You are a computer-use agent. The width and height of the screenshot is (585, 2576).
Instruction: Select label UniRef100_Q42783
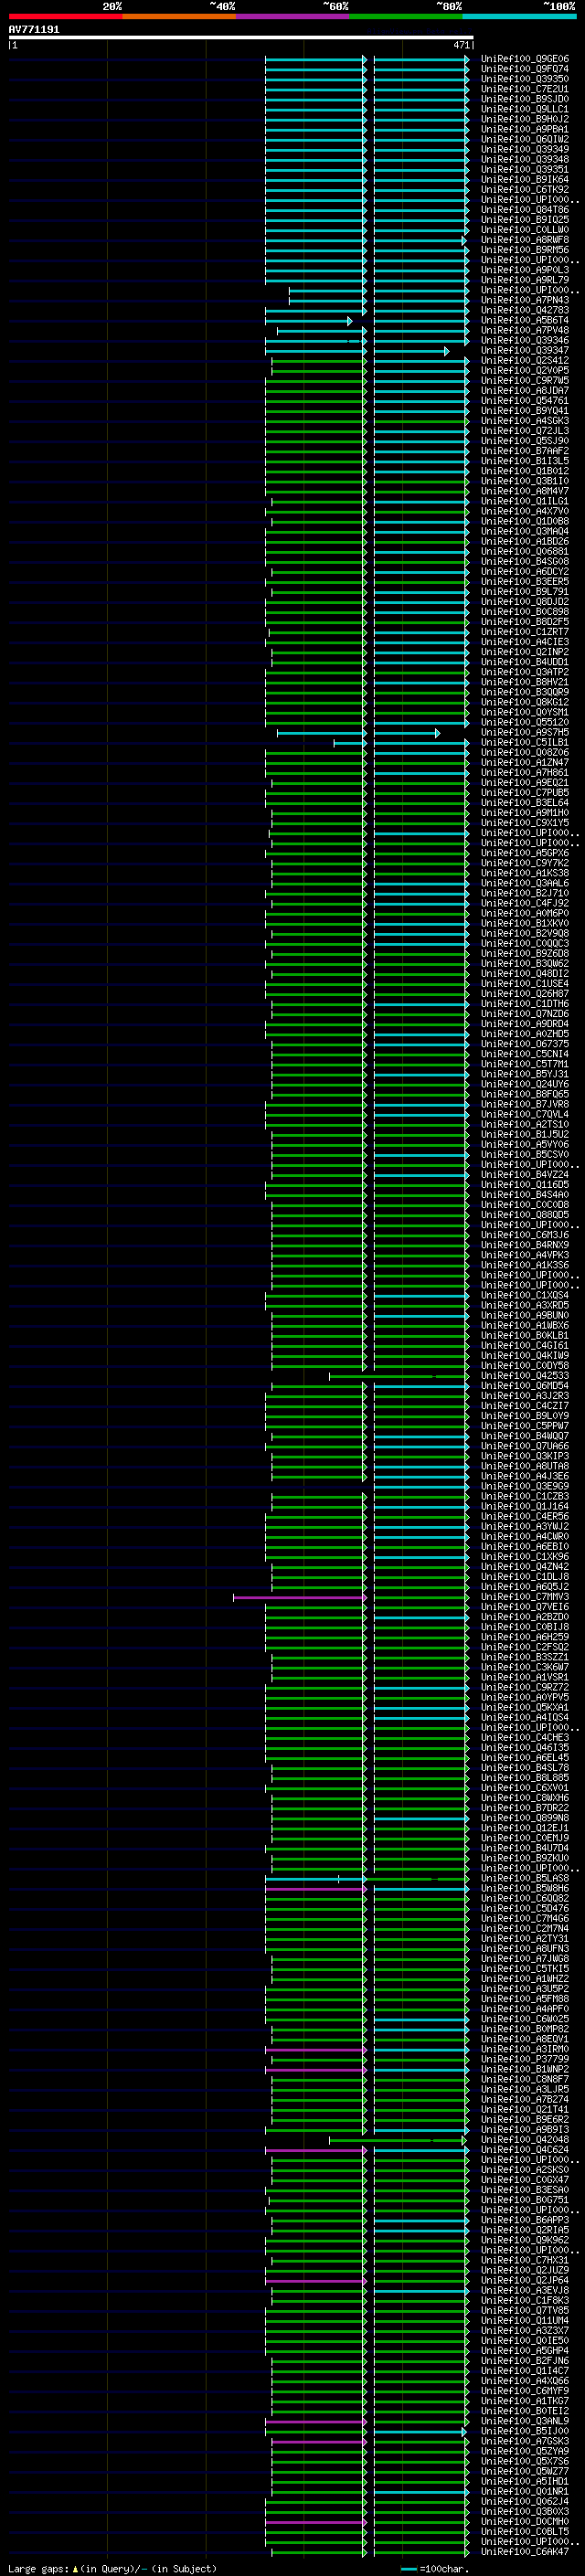(x=525, y=310)
